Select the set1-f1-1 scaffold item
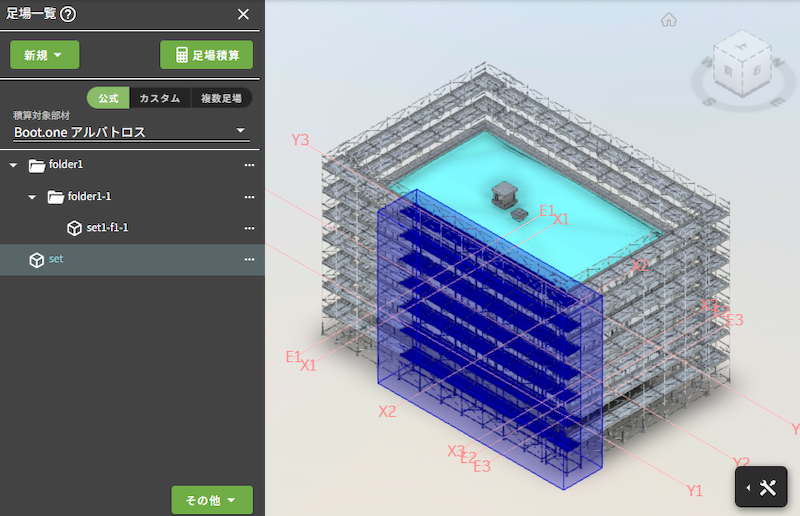Image resolution: width=800 pixels, height=516 pixels. pyautogui.click(x=107, y=228)
